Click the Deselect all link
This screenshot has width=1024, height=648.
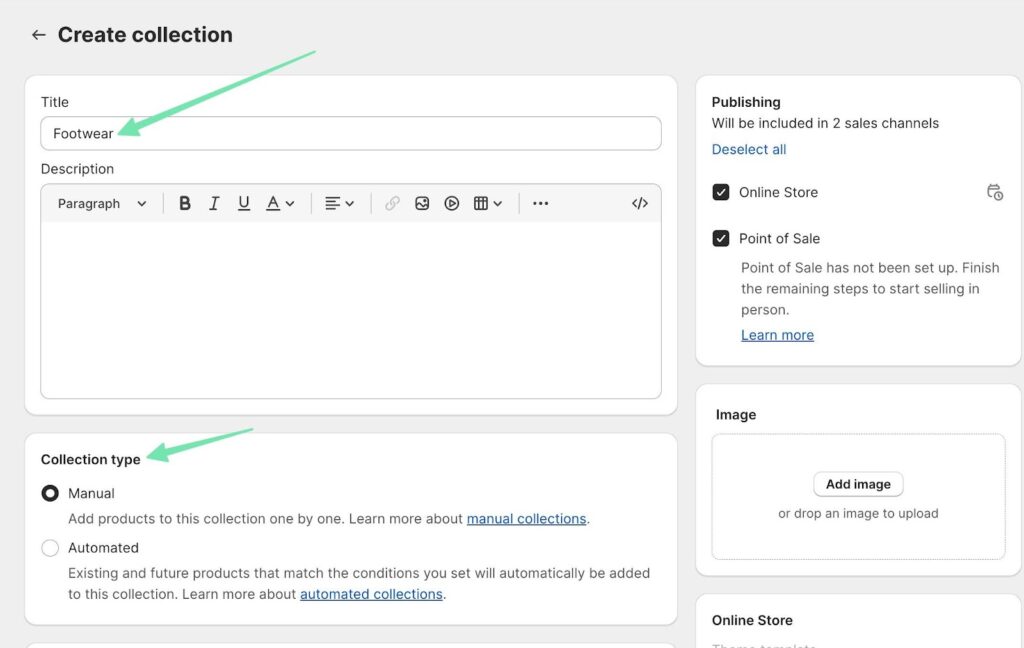point(749,149)
